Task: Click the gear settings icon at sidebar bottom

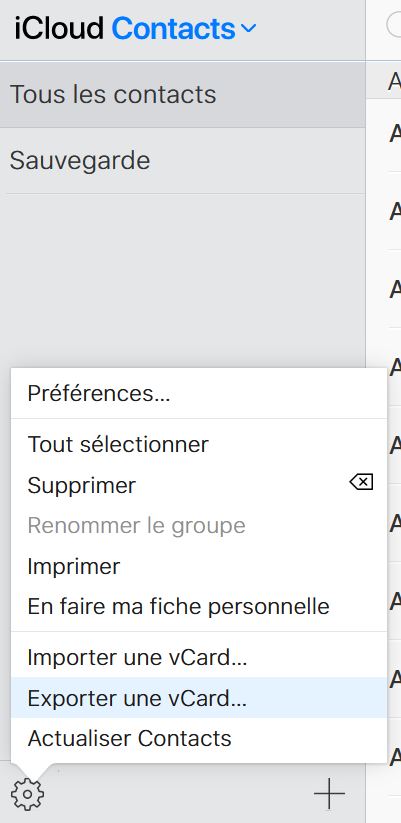Action: [x=27, y=794]
